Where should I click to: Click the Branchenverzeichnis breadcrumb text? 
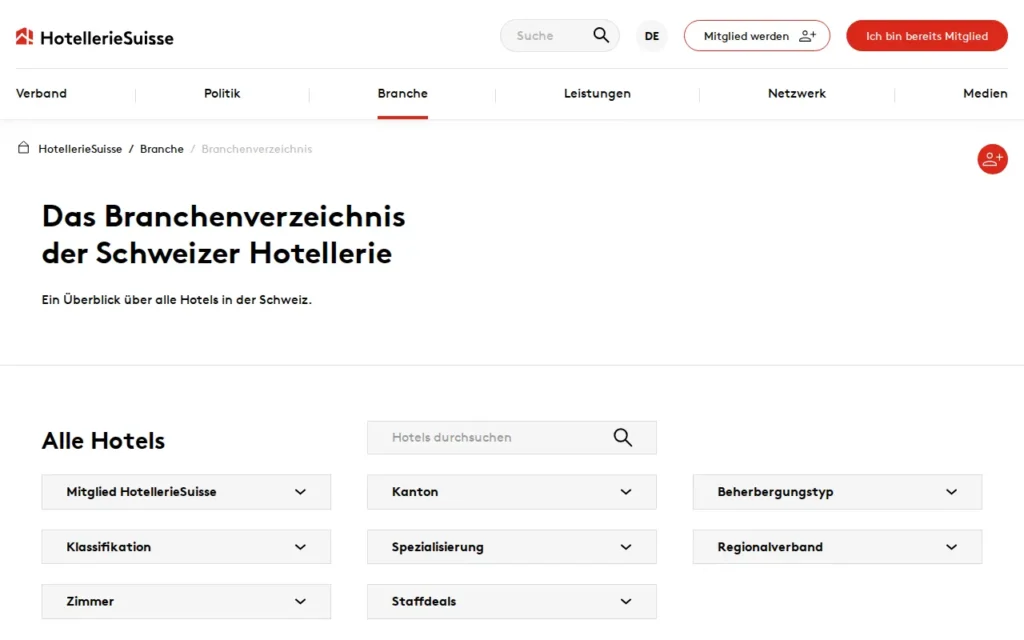pos(257,149)
